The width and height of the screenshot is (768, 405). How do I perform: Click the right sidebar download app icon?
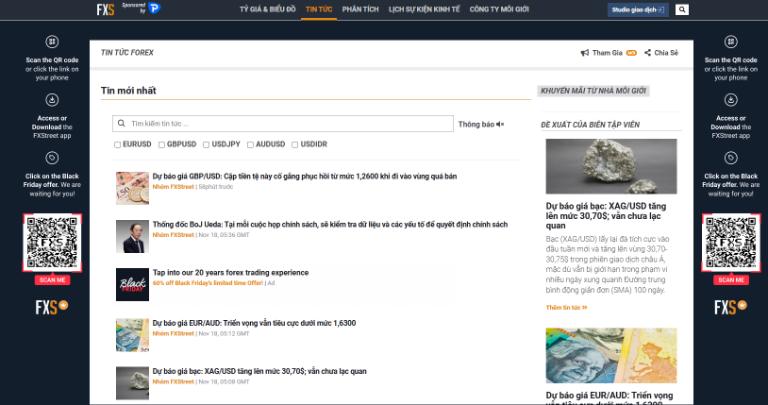(724, 99)
